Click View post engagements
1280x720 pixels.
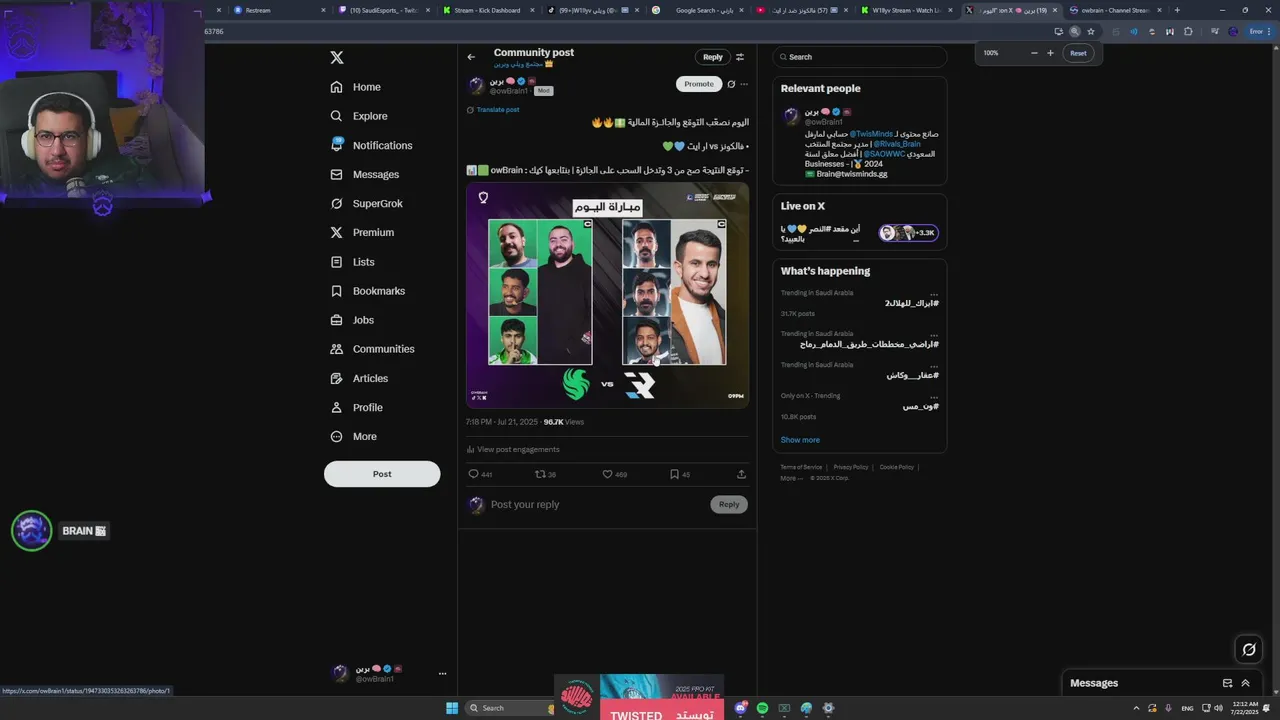[512, 449]
